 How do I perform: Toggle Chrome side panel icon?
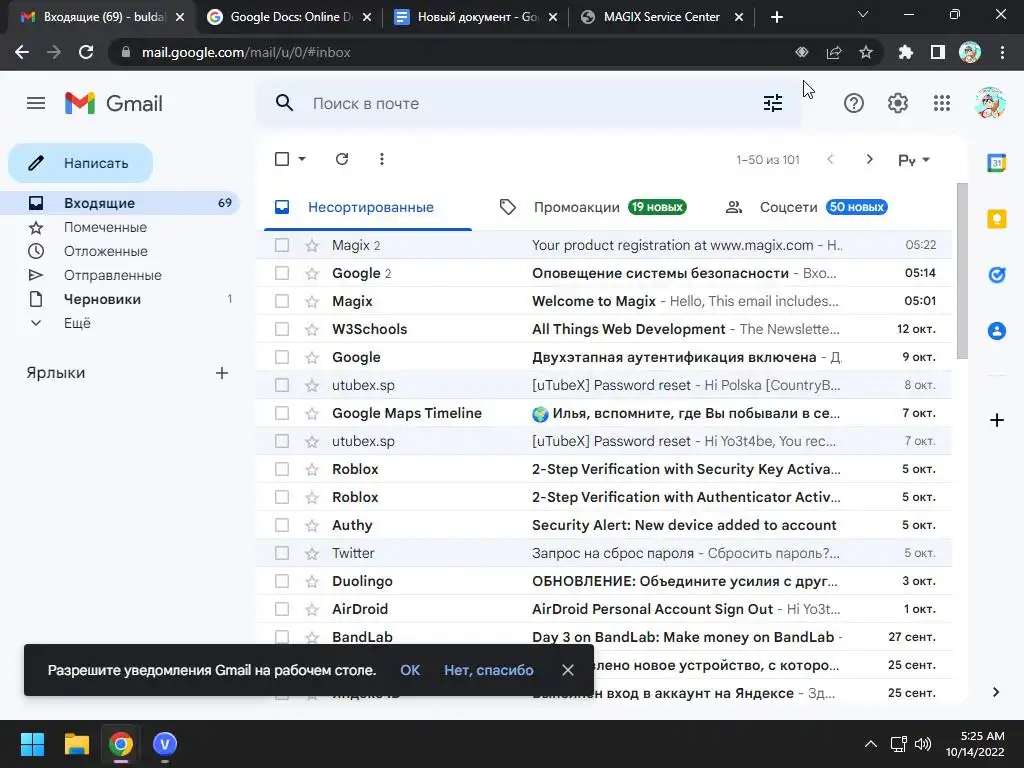point(938,52)
